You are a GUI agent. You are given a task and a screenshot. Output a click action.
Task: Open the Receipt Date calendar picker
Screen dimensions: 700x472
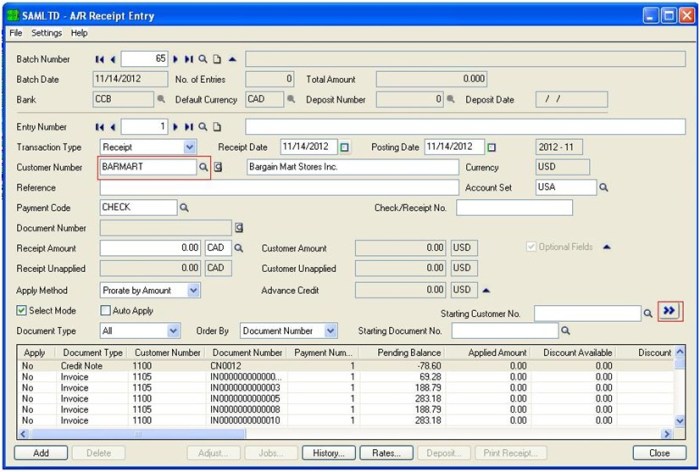point(345,147)
